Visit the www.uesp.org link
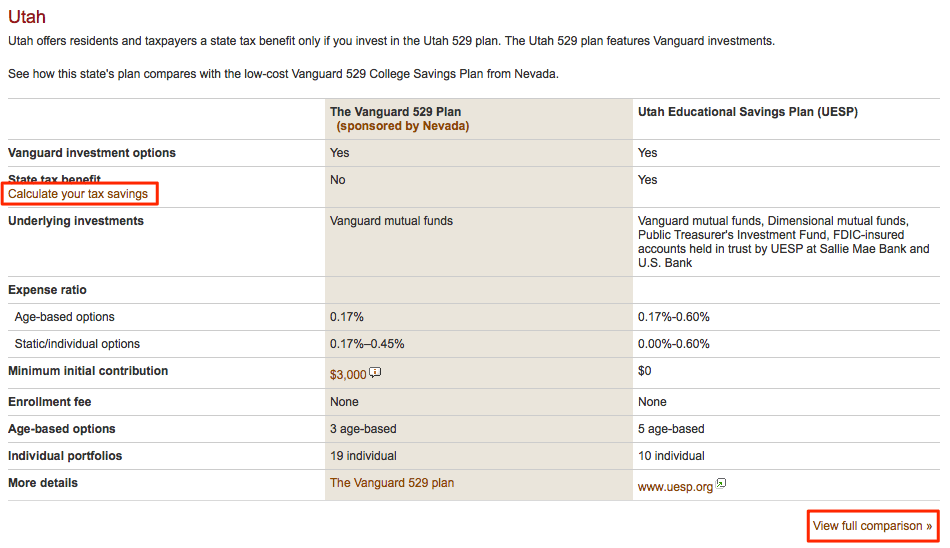Image resolution: width=950 pixels, height=548 pixels. click(x=675, y=487)
